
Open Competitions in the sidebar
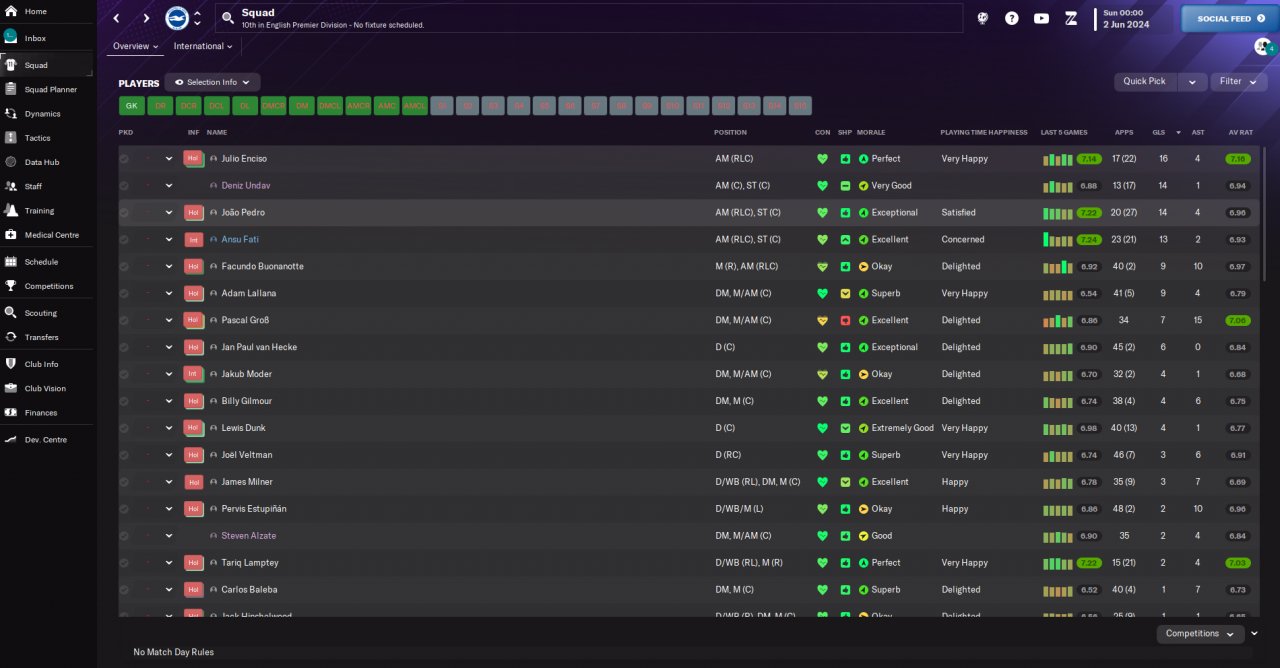coord(49,286)
